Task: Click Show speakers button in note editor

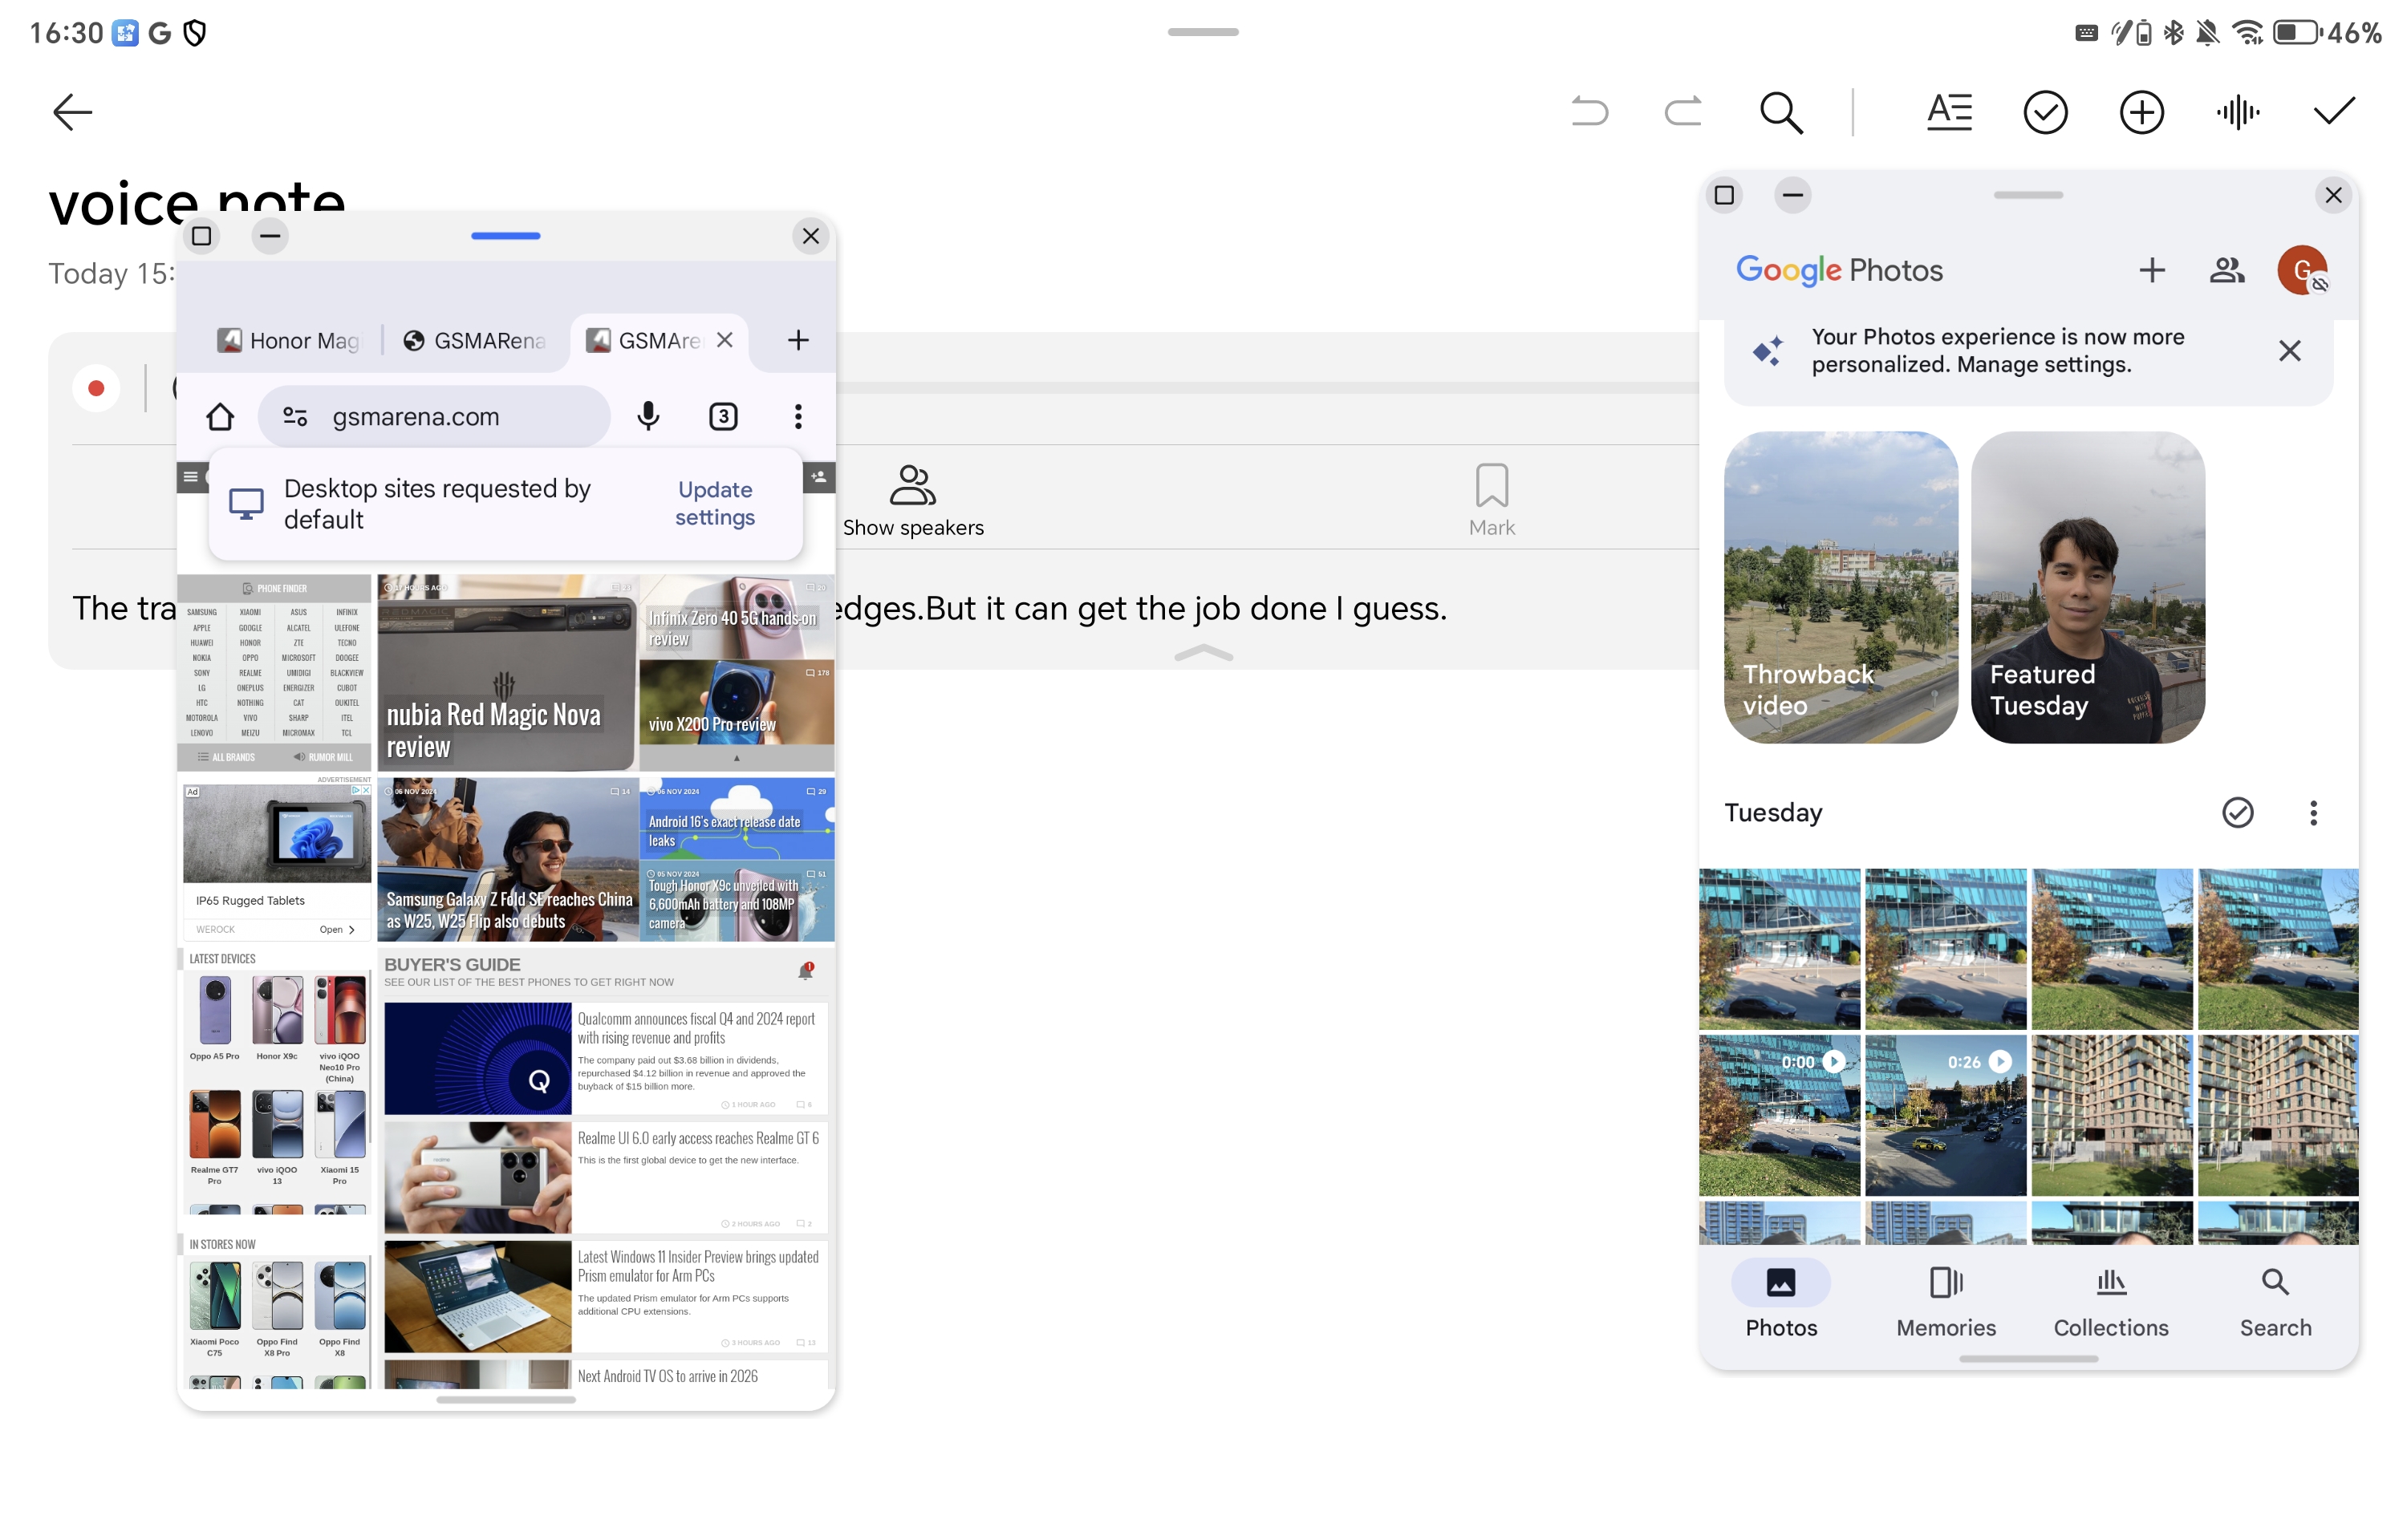Action: [x=912, y=498]
